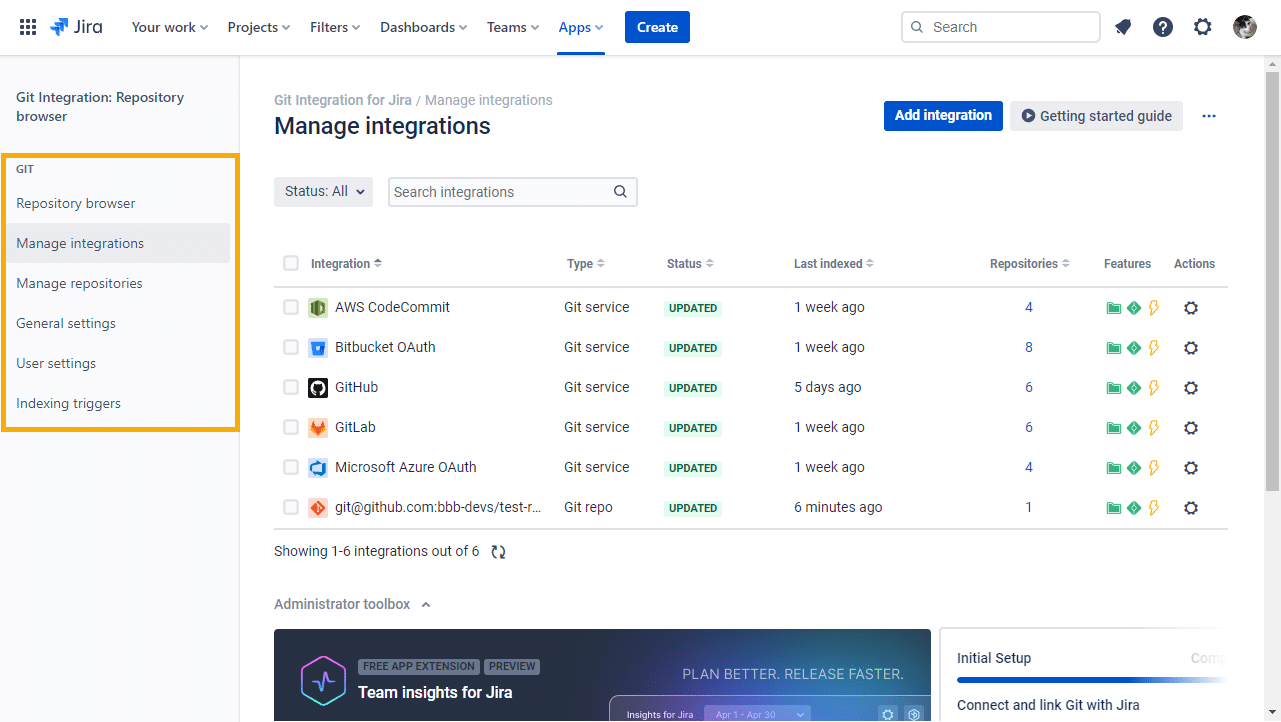Open the Getting started guide

[x=1096, y=116]
